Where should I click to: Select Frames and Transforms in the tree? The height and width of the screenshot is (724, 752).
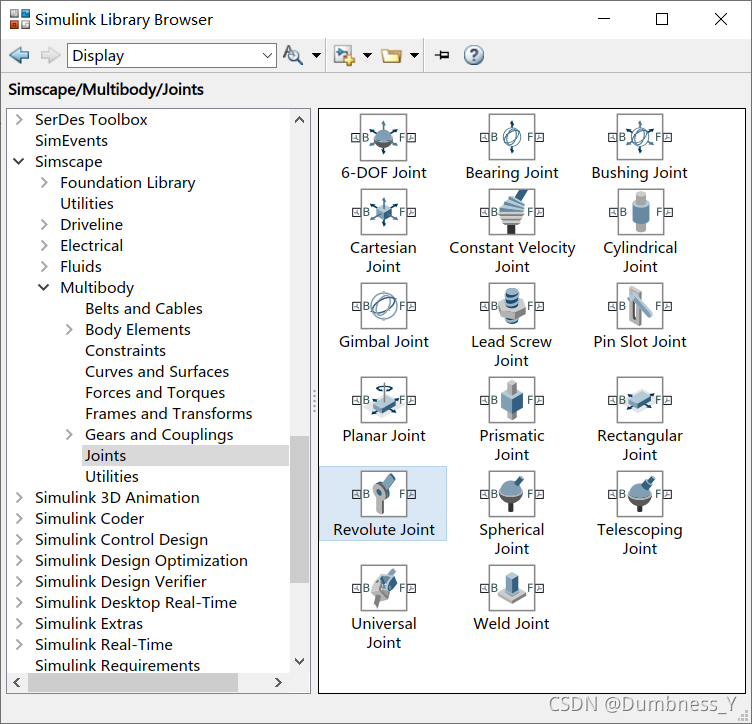pyautogui.click(x=169, y=414)
